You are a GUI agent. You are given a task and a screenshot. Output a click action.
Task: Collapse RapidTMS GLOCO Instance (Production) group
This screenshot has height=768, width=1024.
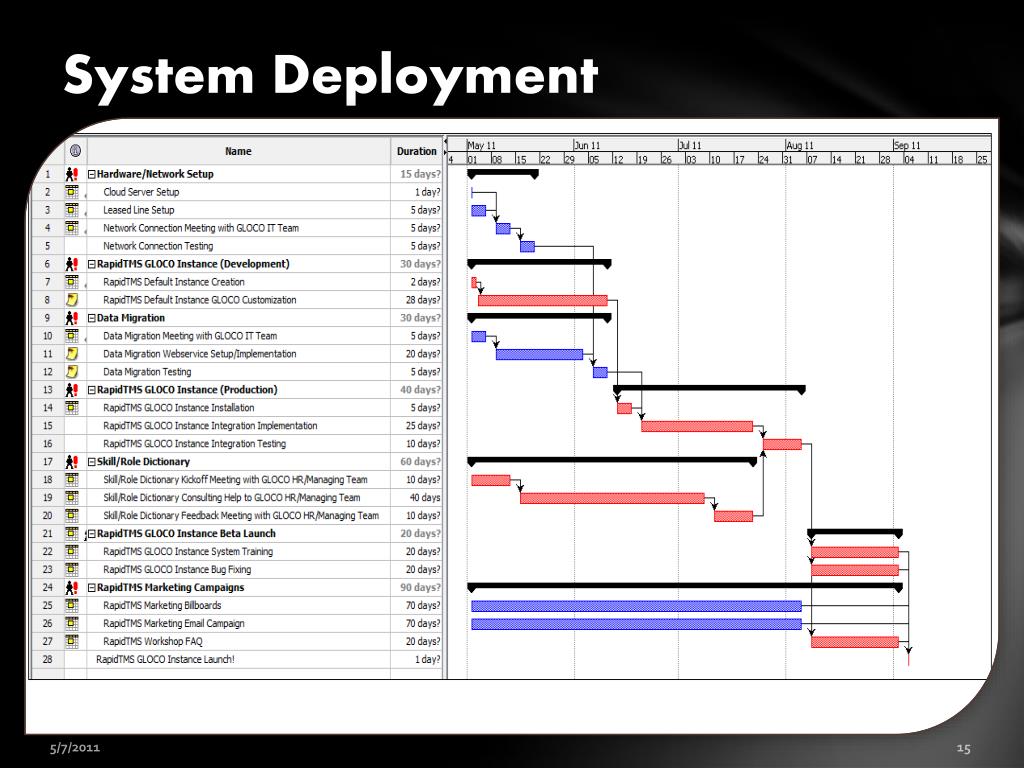tap(92, 390)
